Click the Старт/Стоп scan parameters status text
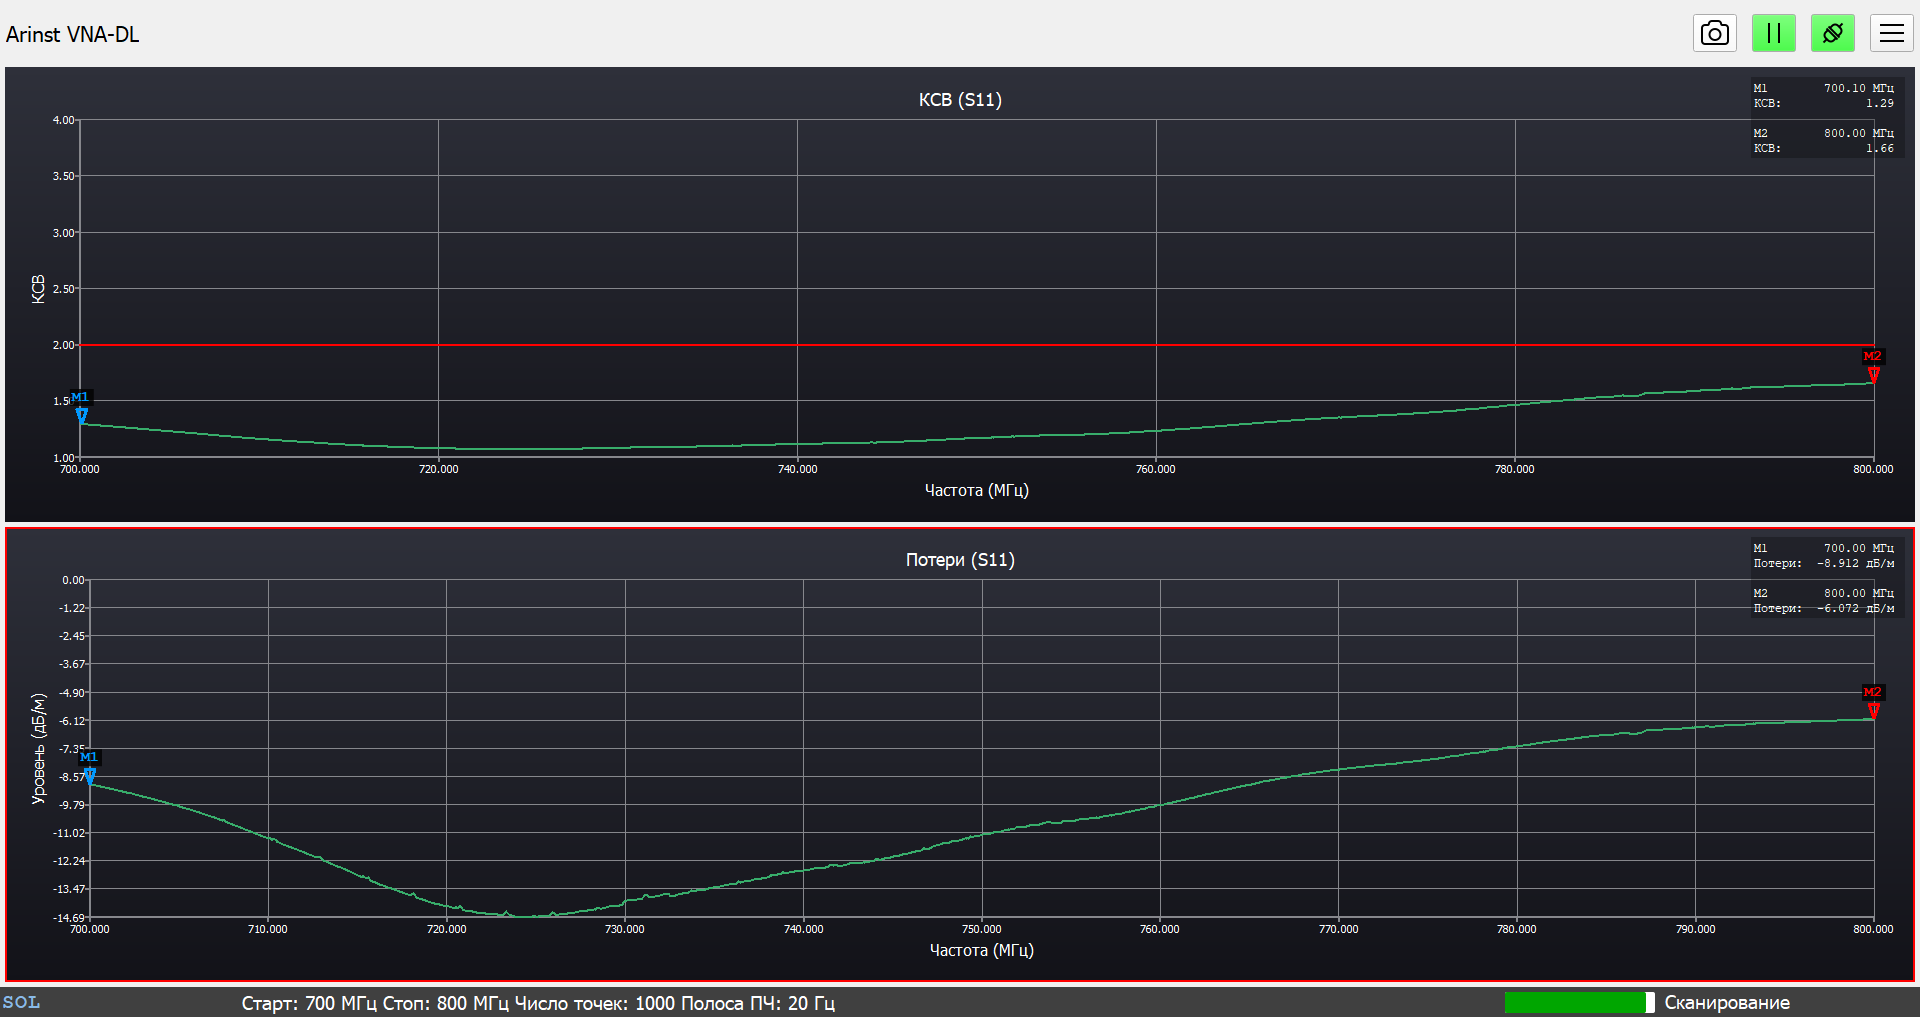Image resolution: width=1920 pixels, height=1017 pixels. click(x=538, y=1003)
